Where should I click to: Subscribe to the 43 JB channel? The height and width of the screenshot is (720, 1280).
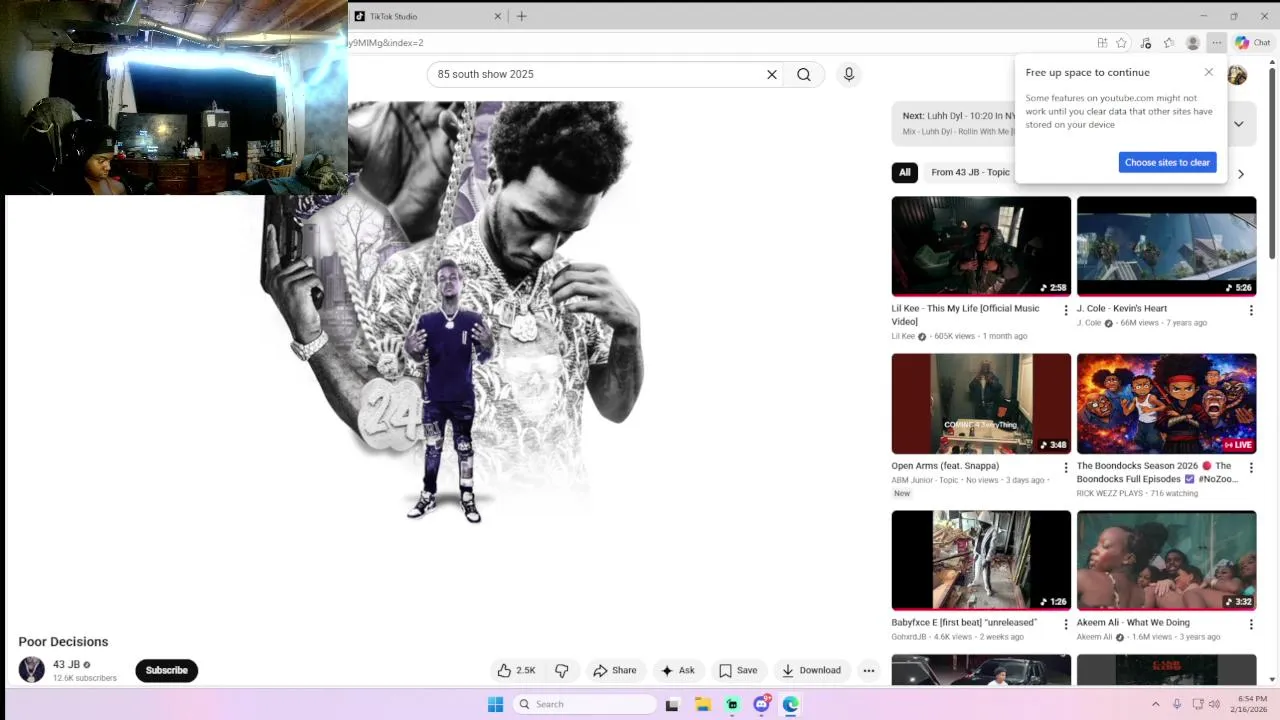167,670
